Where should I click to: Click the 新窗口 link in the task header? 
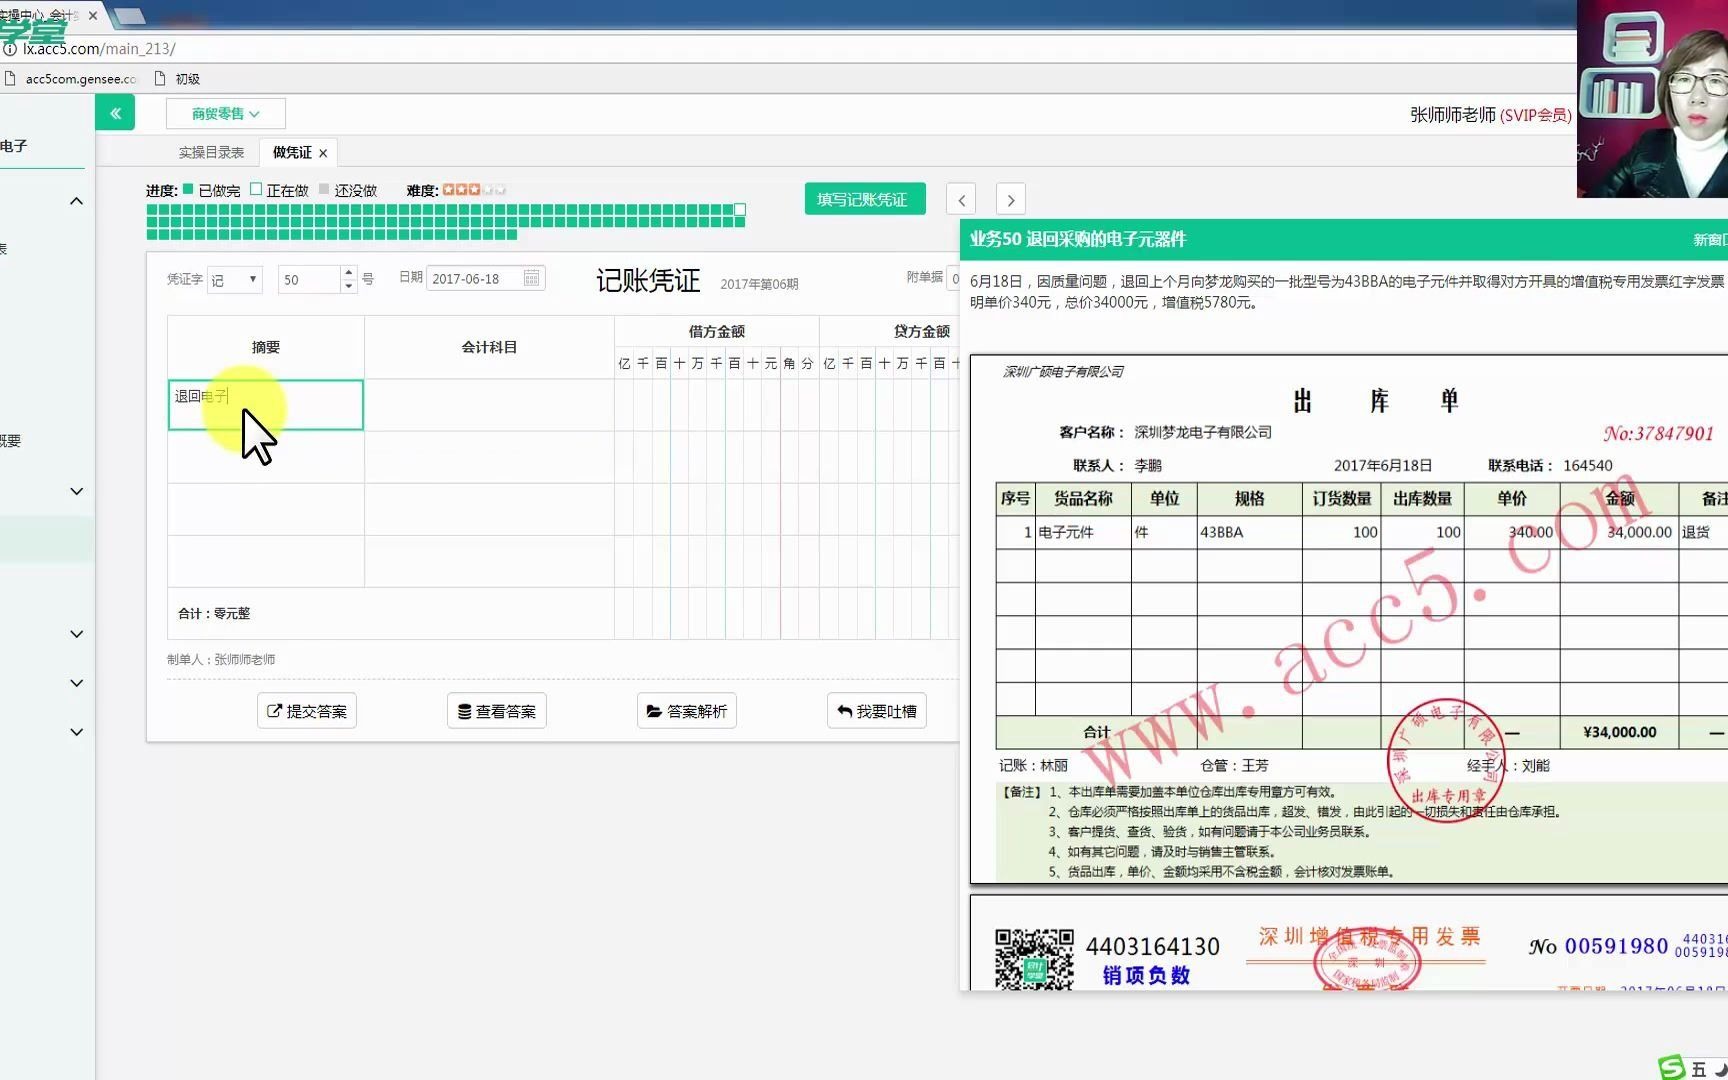(1710, 240)
